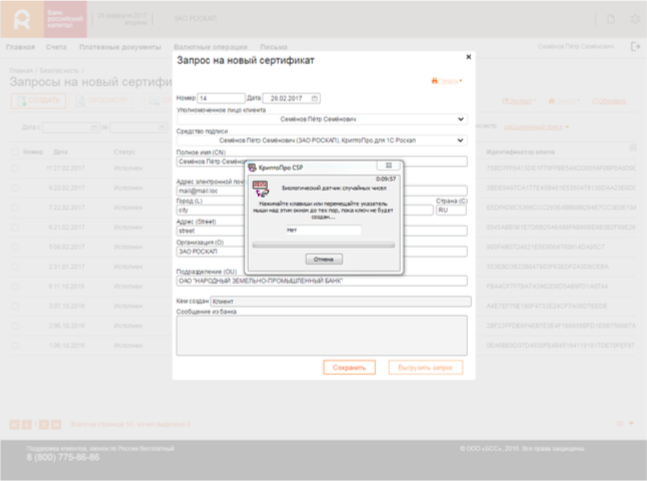Click the user name Семёнов Пётр Семёнович
Image resolution: width=647 pixels, height=481 pixels.
click(576, 47)
